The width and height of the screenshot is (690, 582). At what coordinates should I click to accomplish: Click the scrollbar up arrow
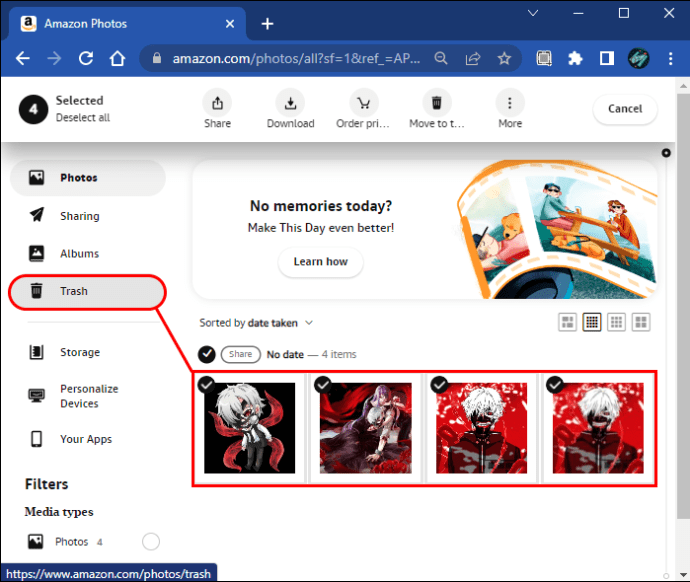pos(683,86)
